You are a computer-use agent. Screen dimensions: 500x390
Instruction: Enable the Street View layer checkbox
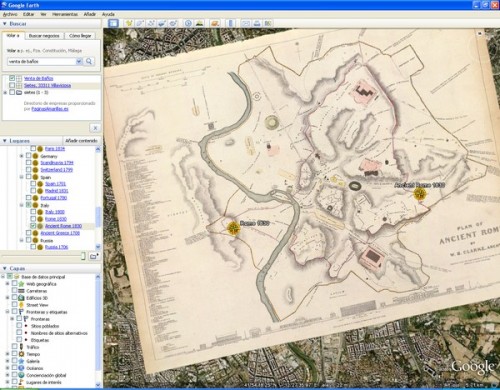click(x=14, y=305)
